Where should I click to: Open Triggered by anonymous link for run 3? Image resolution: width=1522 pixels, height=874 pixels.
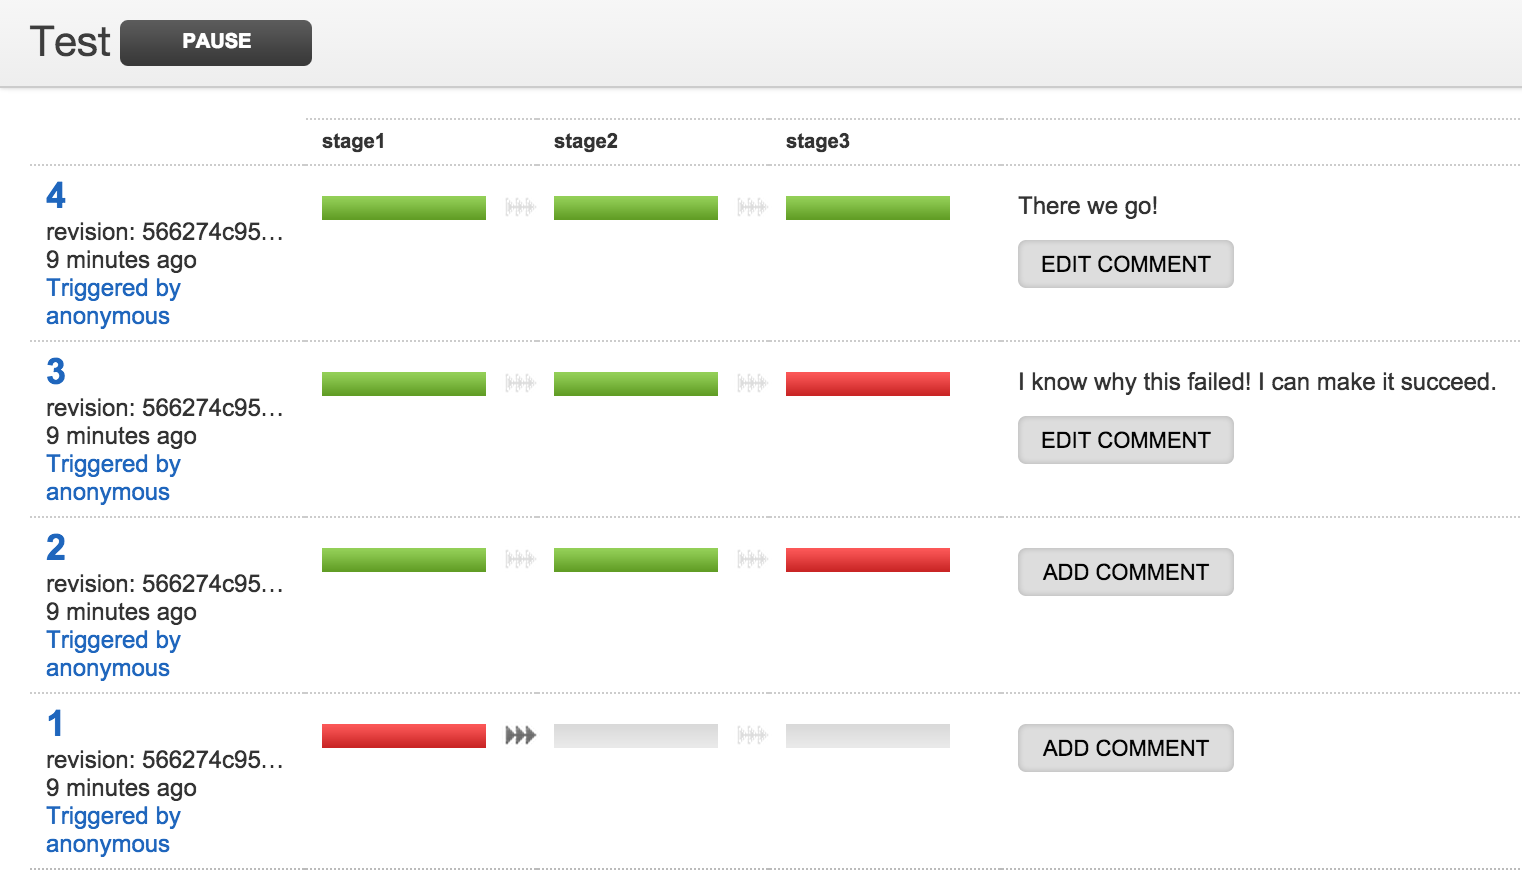tap(113, 478)
